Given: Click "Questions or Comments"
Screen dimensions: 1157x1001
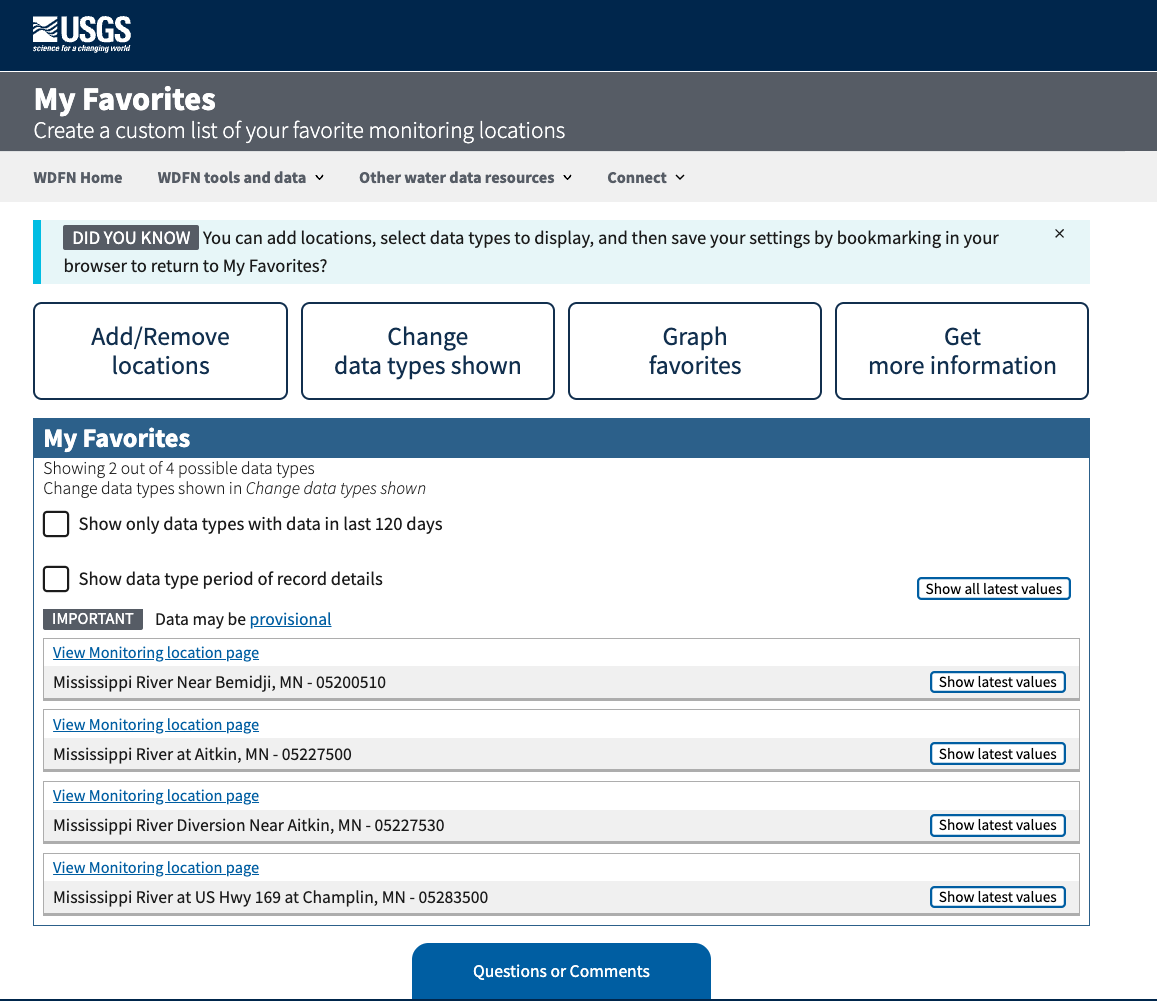Looking at the screenshot, I should pos(561,970).
